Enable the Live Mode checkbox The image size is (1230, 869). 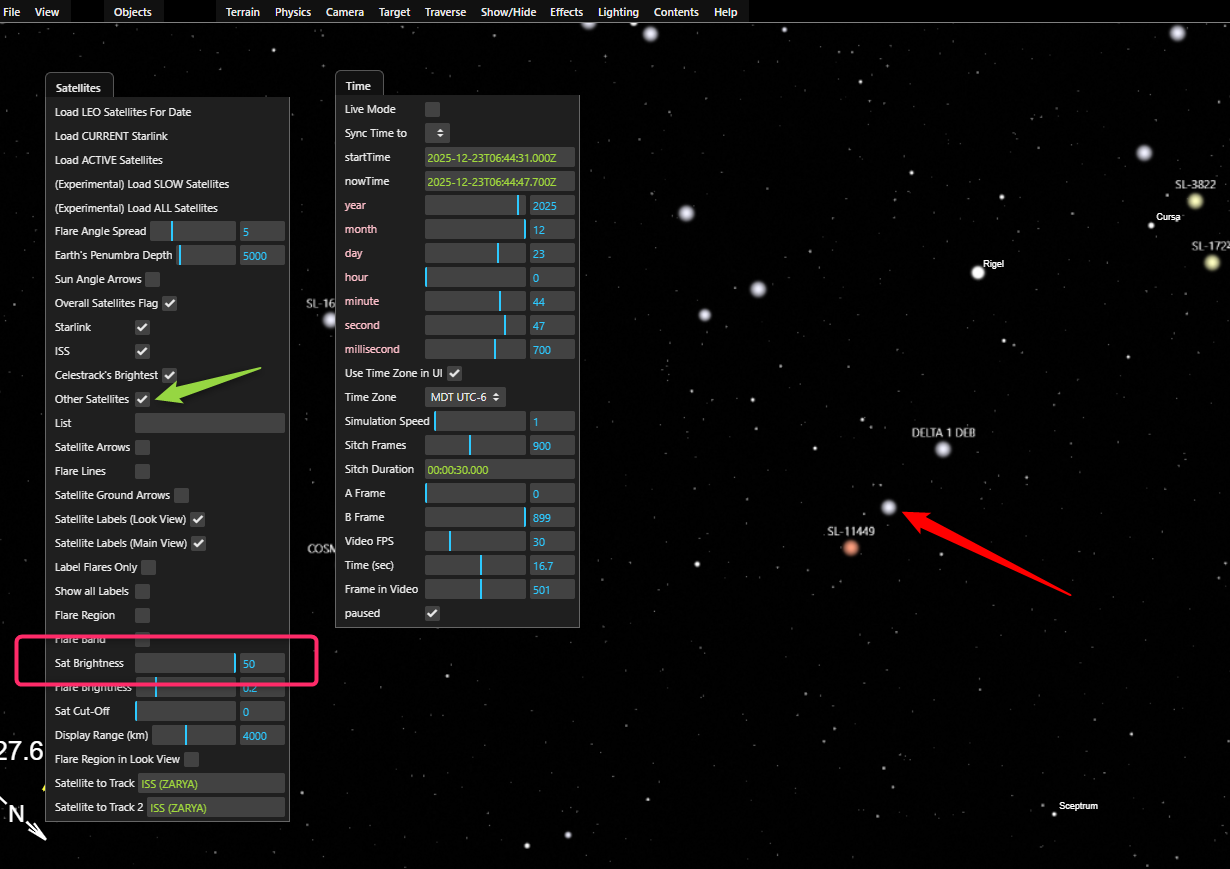433,109
